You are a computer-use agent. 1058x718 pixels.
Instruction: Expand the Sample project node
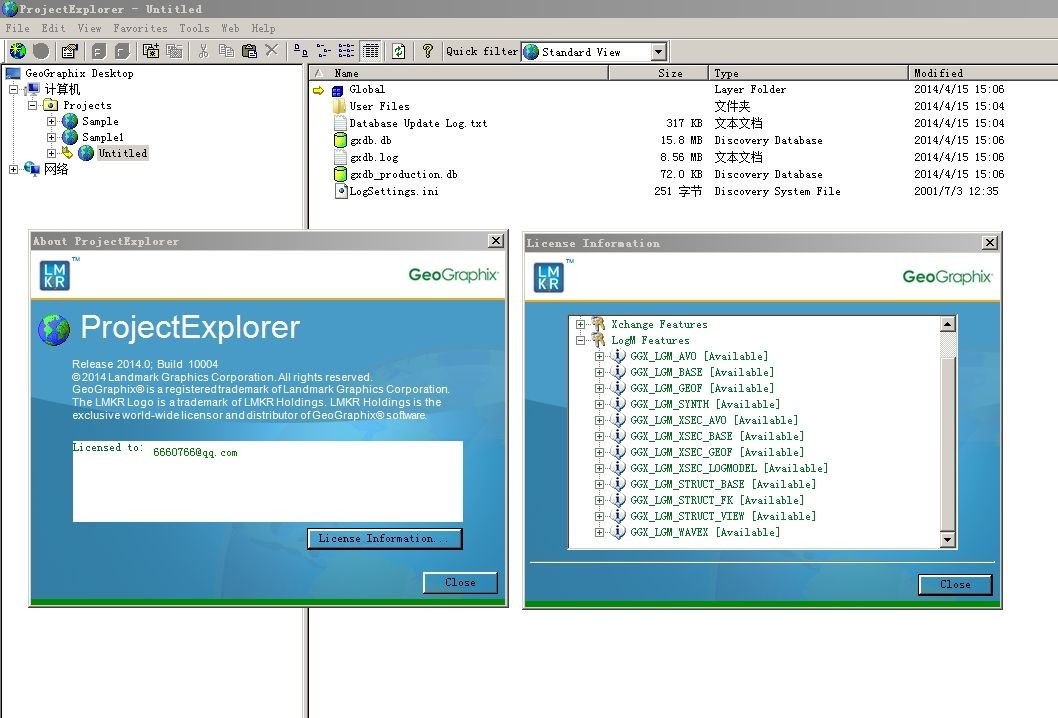[x=51, y=121]
